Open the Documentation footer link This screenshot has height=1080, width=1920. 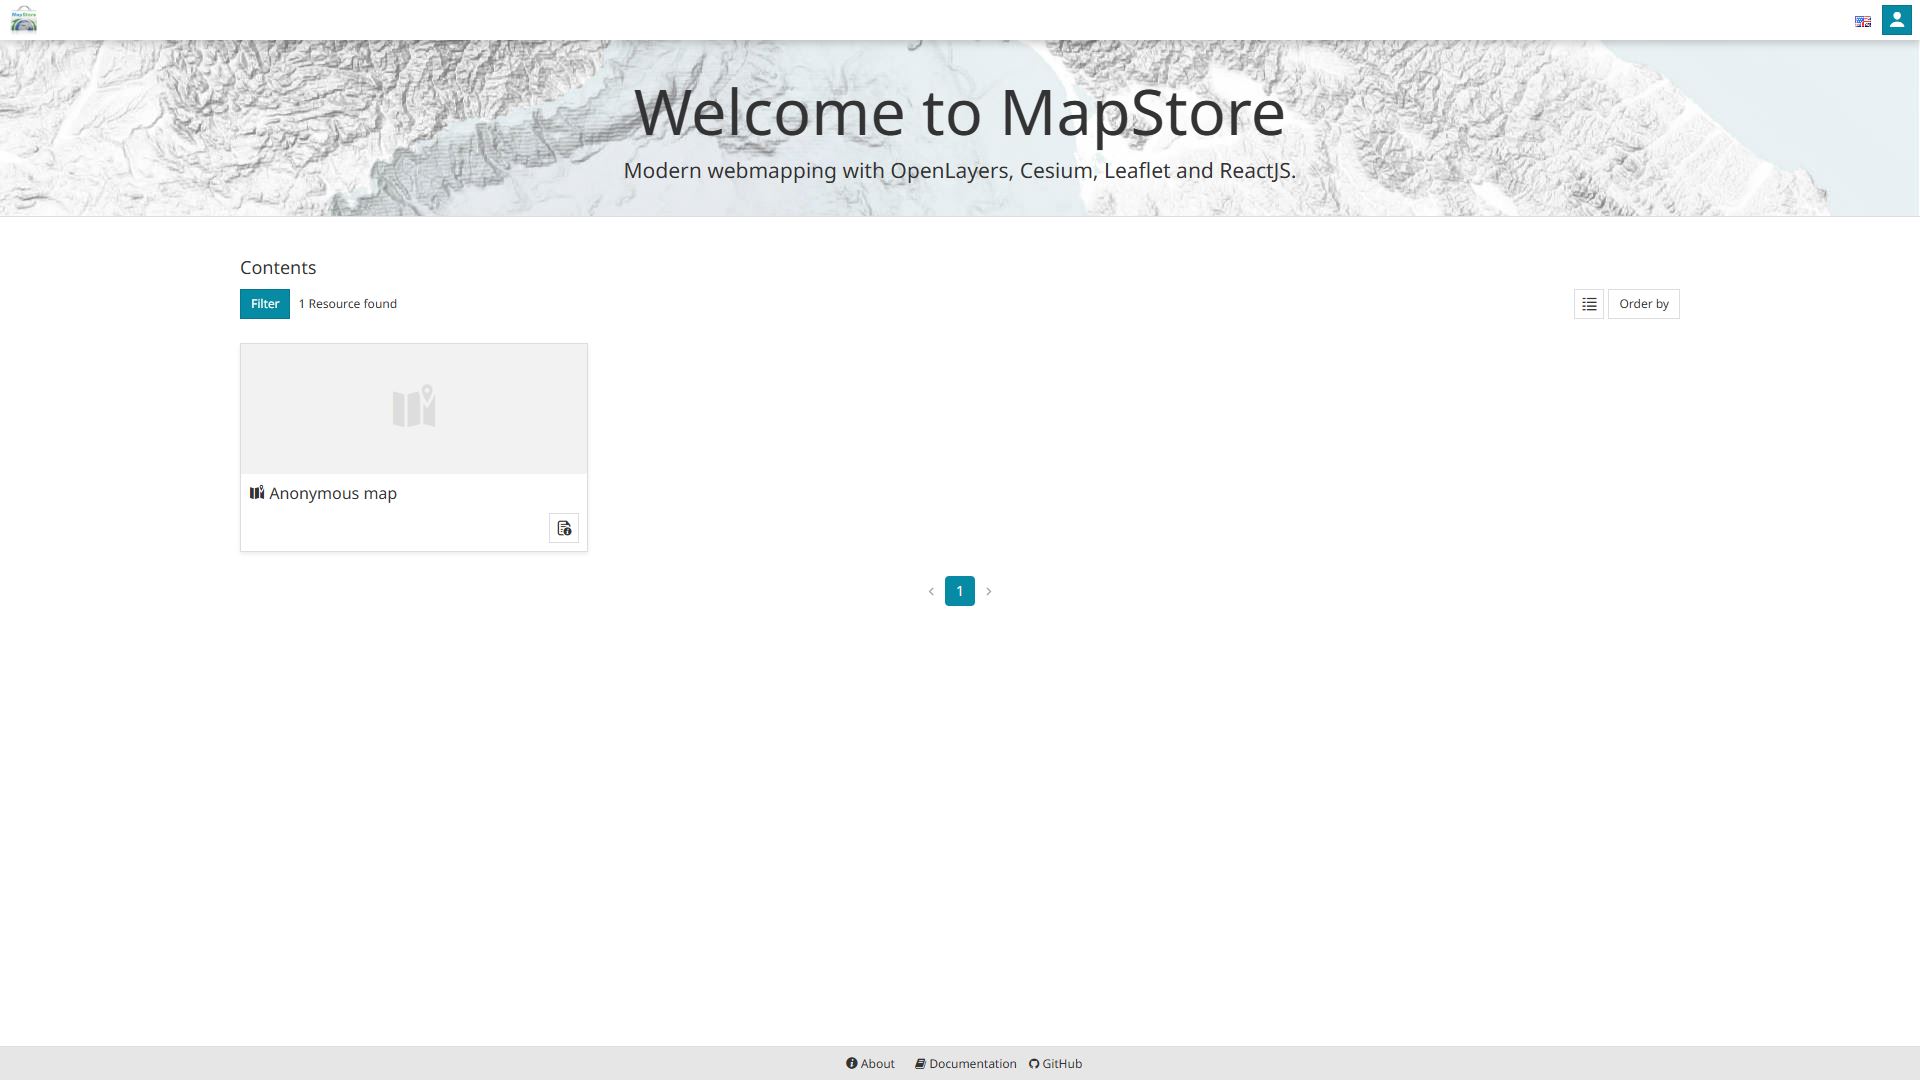tap(966, 1063)
